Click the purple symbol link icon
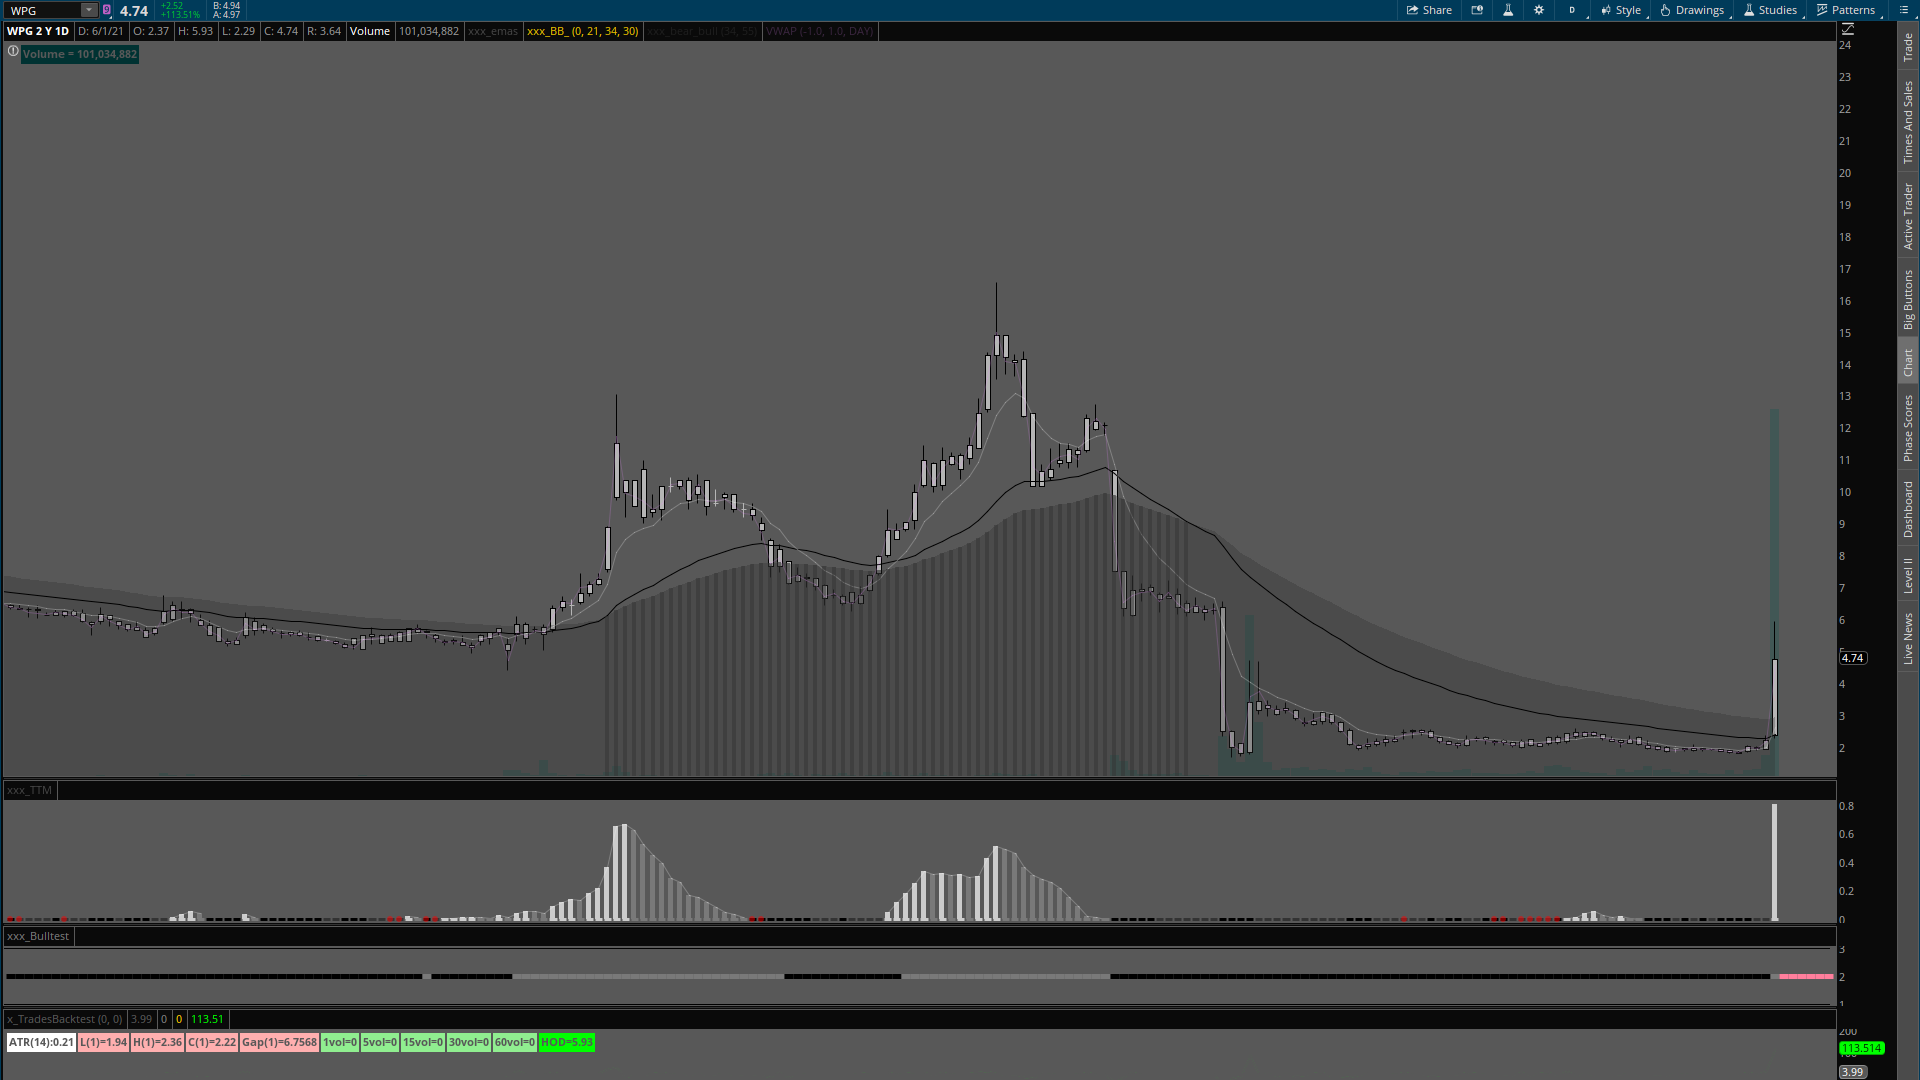 pyautogui.click(x=107, y=10)
